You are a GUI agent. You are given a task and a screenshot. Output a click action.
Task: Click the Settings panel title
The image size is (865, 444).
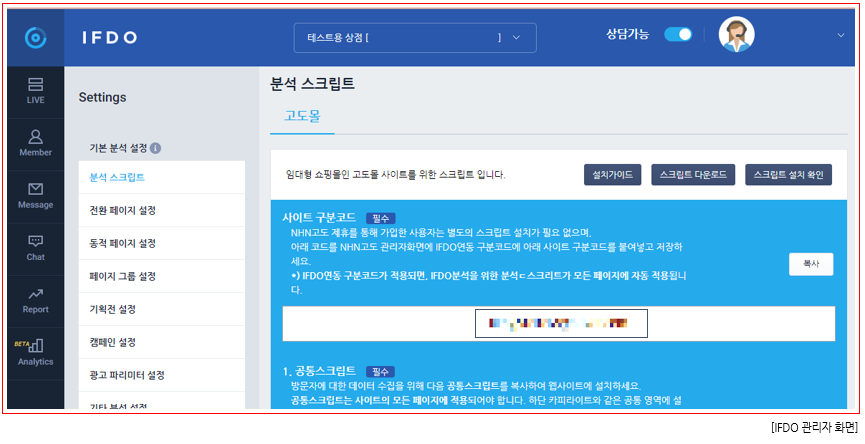click(103, 98)
